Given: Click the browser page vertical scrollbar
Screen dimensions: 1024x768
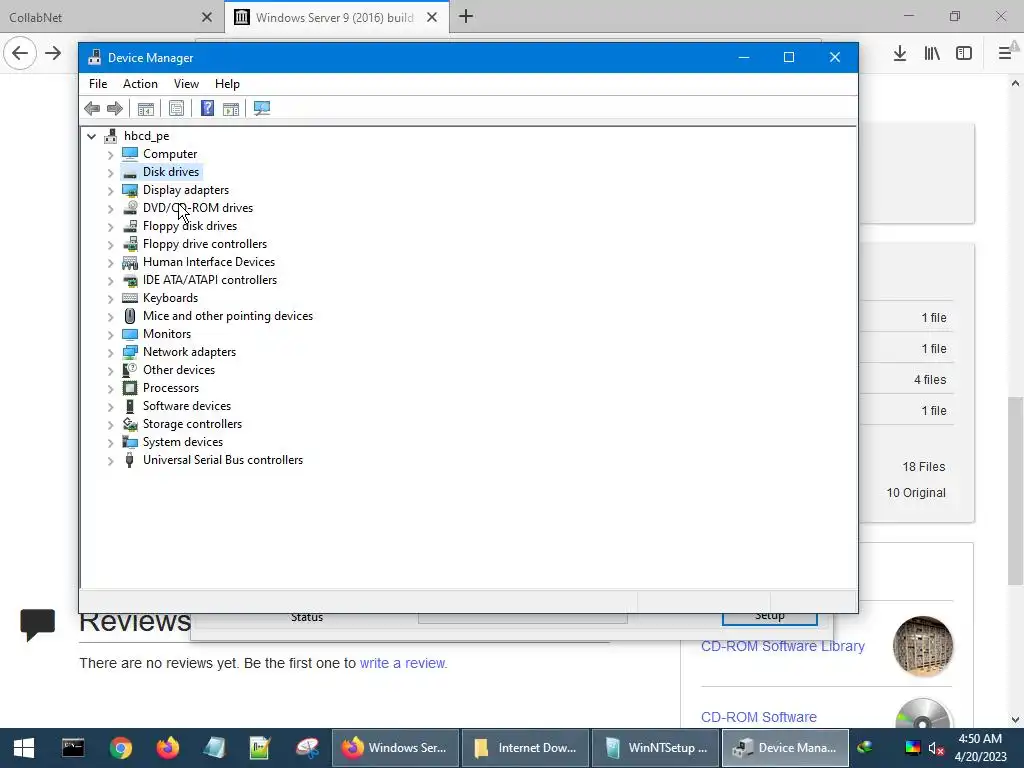Looking at the screenshot, I should (x=1015, y=491).
